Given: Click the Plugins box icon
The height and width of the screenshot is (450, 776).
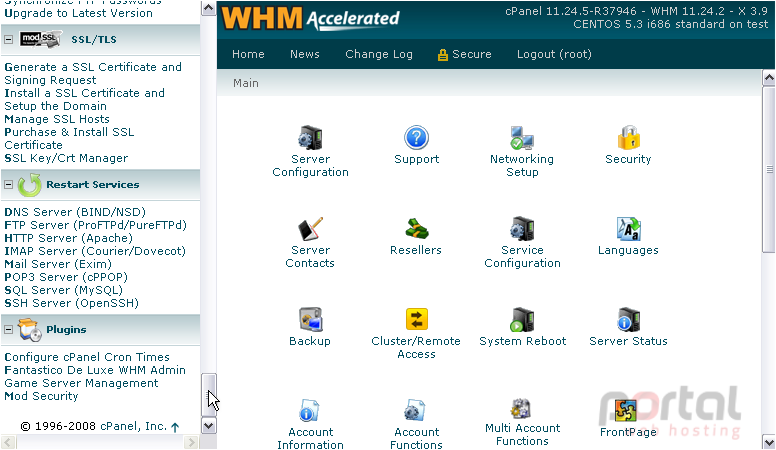Looking at the screenshot, I should pyautogui.click(x=29, y=330).
